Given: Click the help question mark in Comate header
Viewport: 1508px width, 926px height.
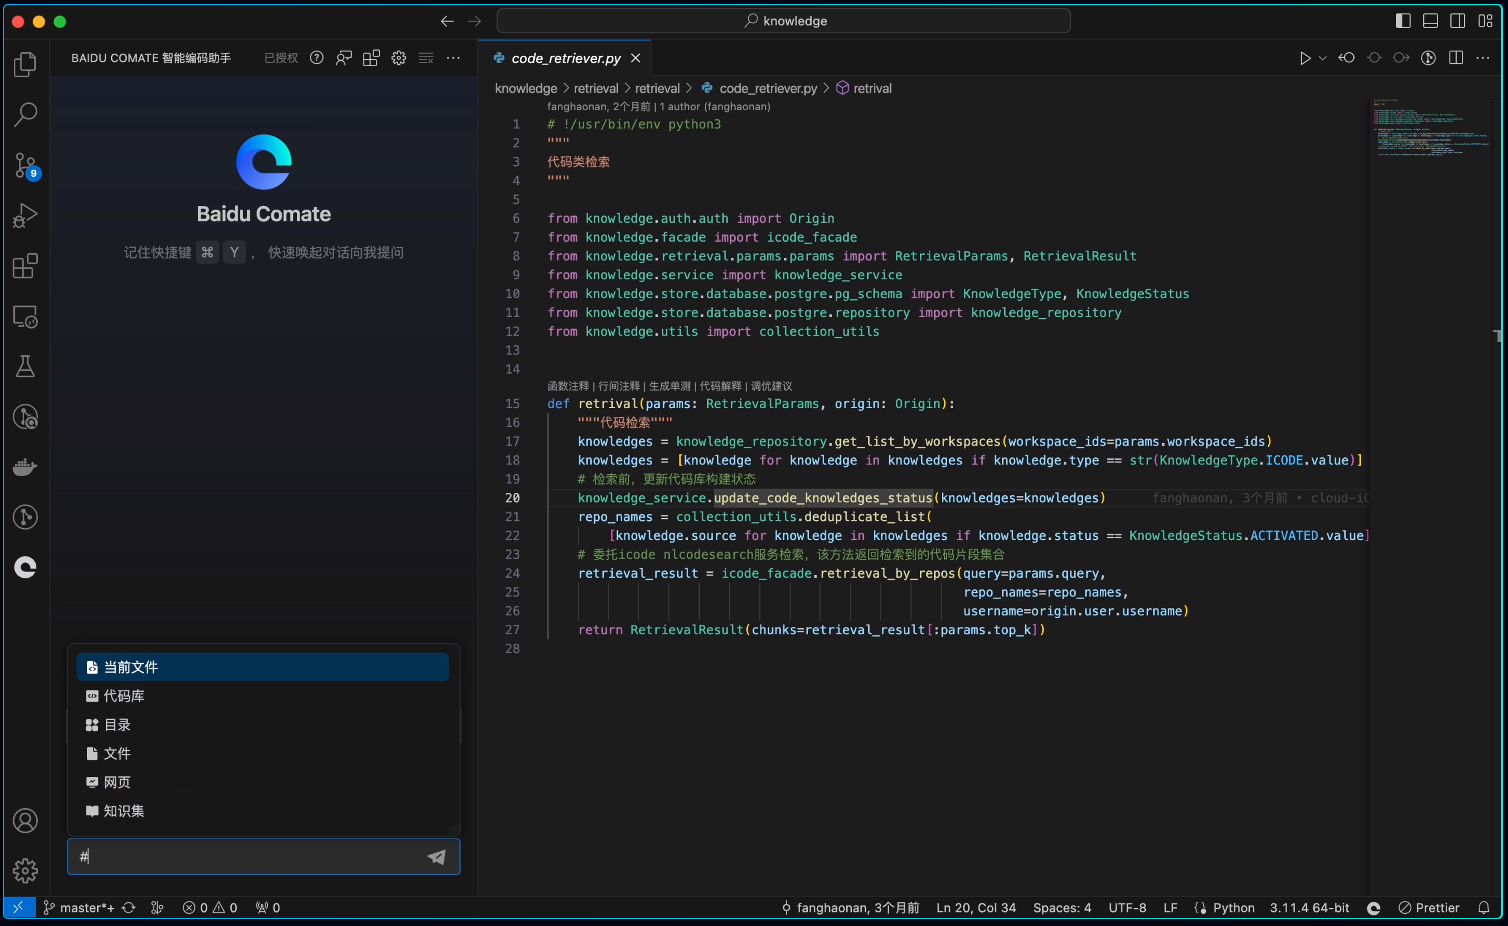Looking at the screenshot, I should (x=317, y=58).
